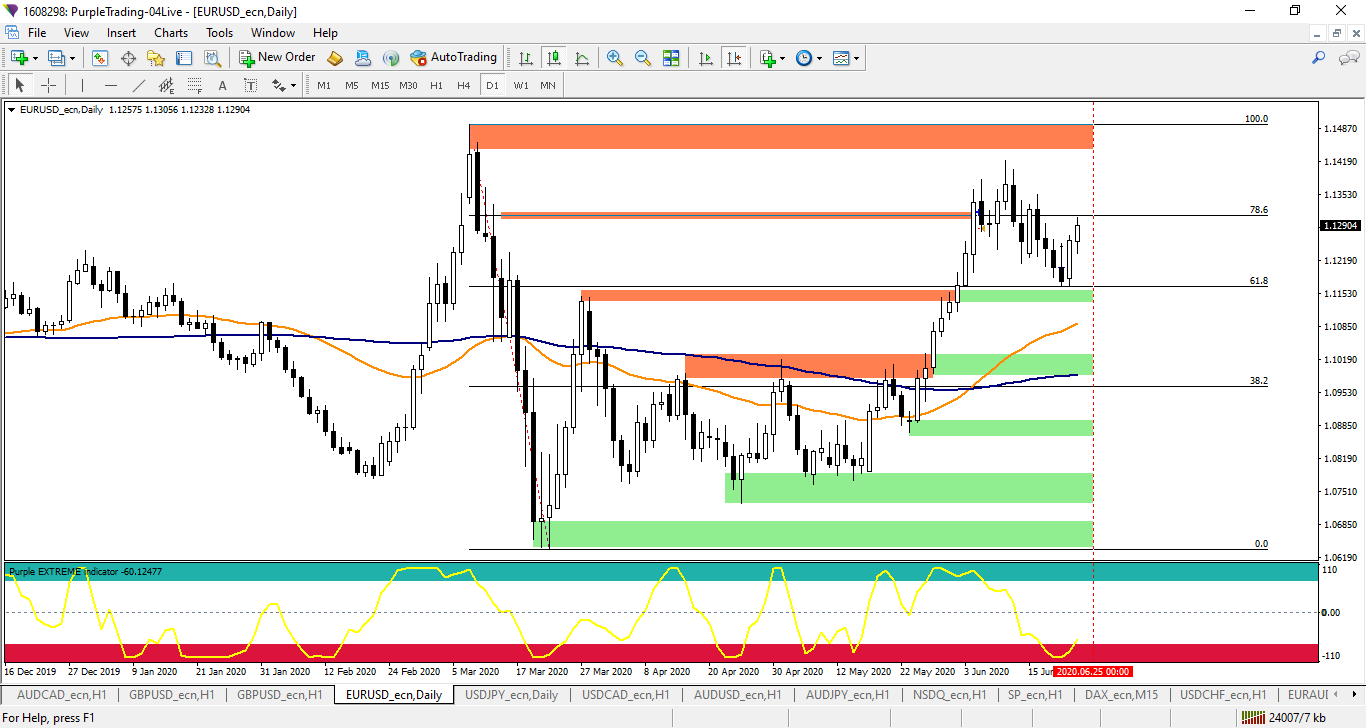Zoom out of the chart
The width and height of the screenshot is (1366, 728).
point(643,58)
